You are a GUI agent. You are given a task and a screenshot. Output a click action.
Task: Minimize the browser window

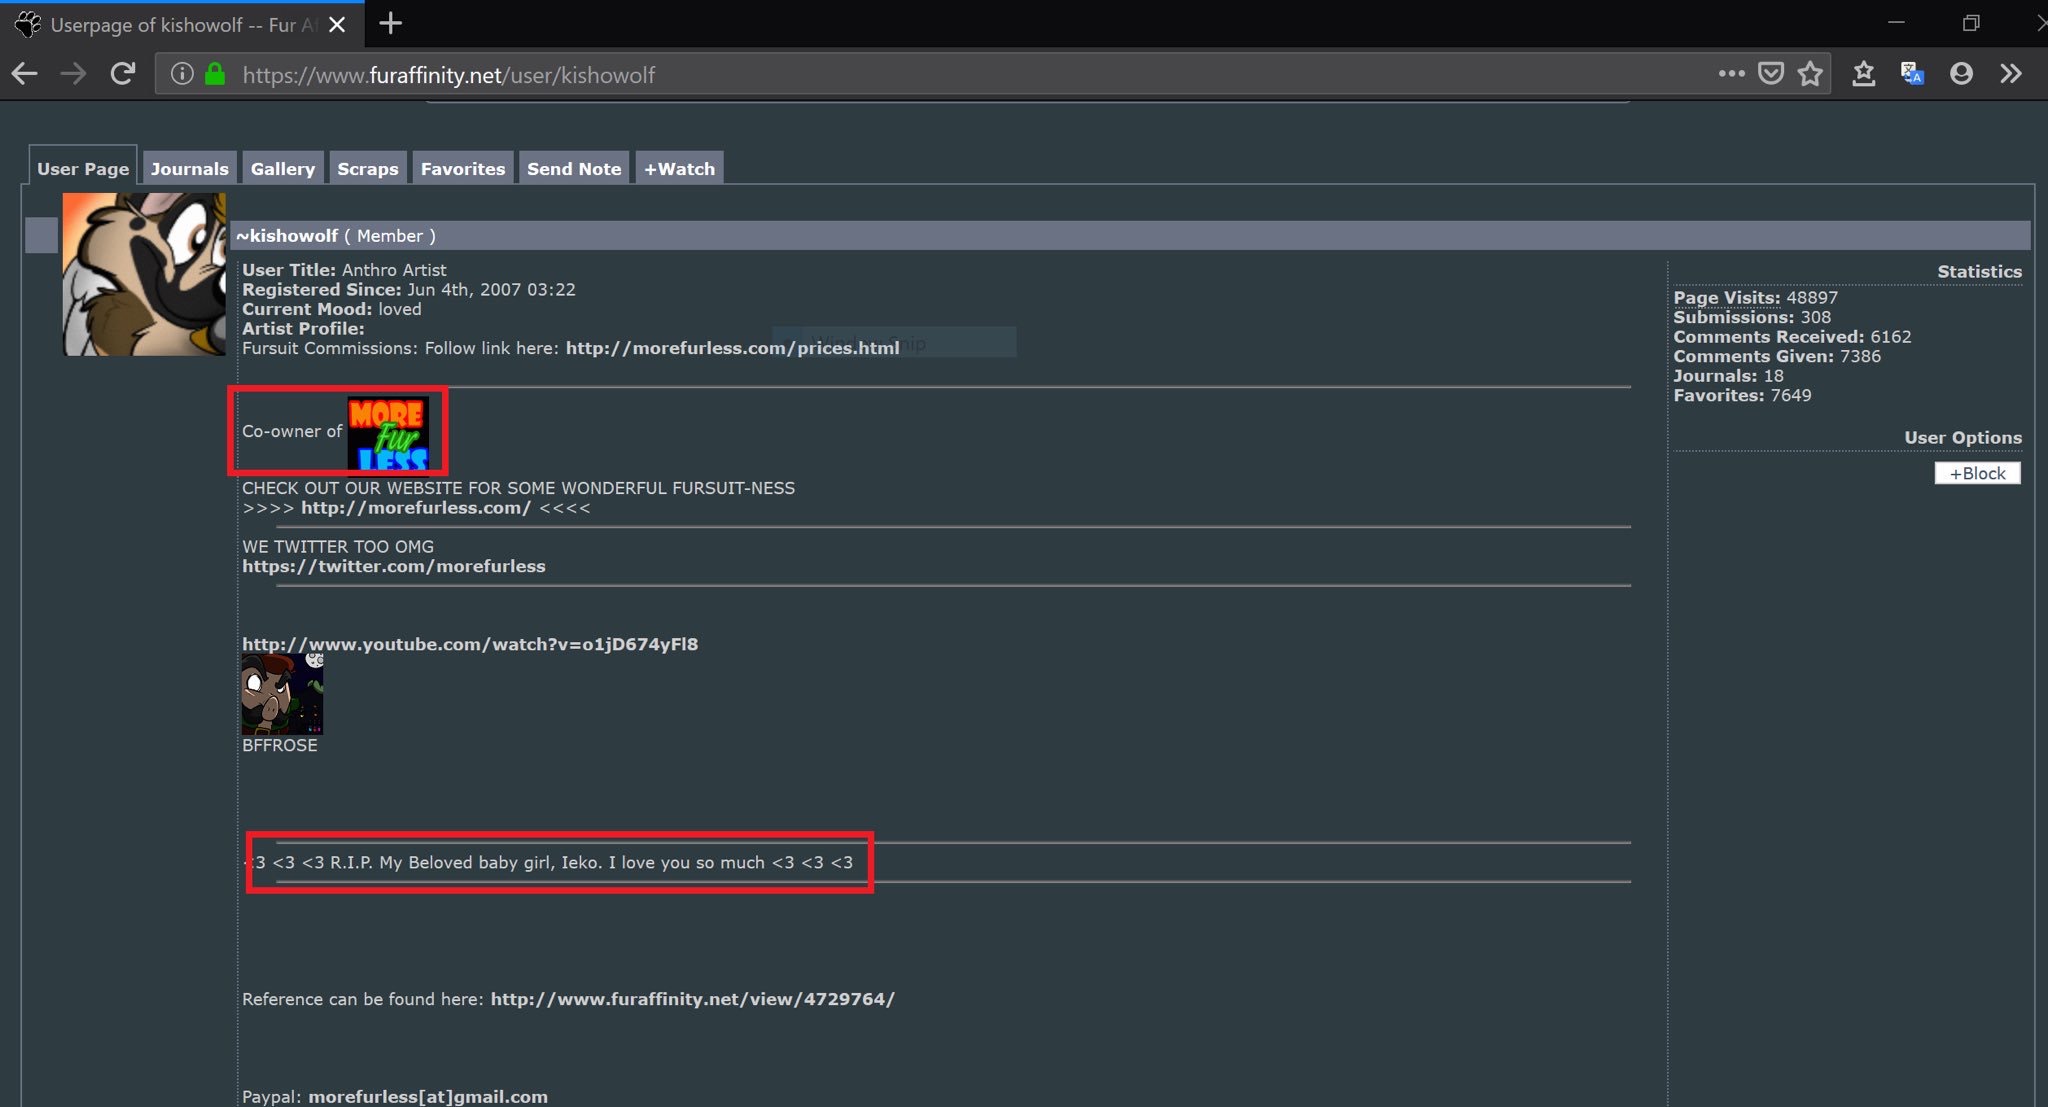(1896, 23)
